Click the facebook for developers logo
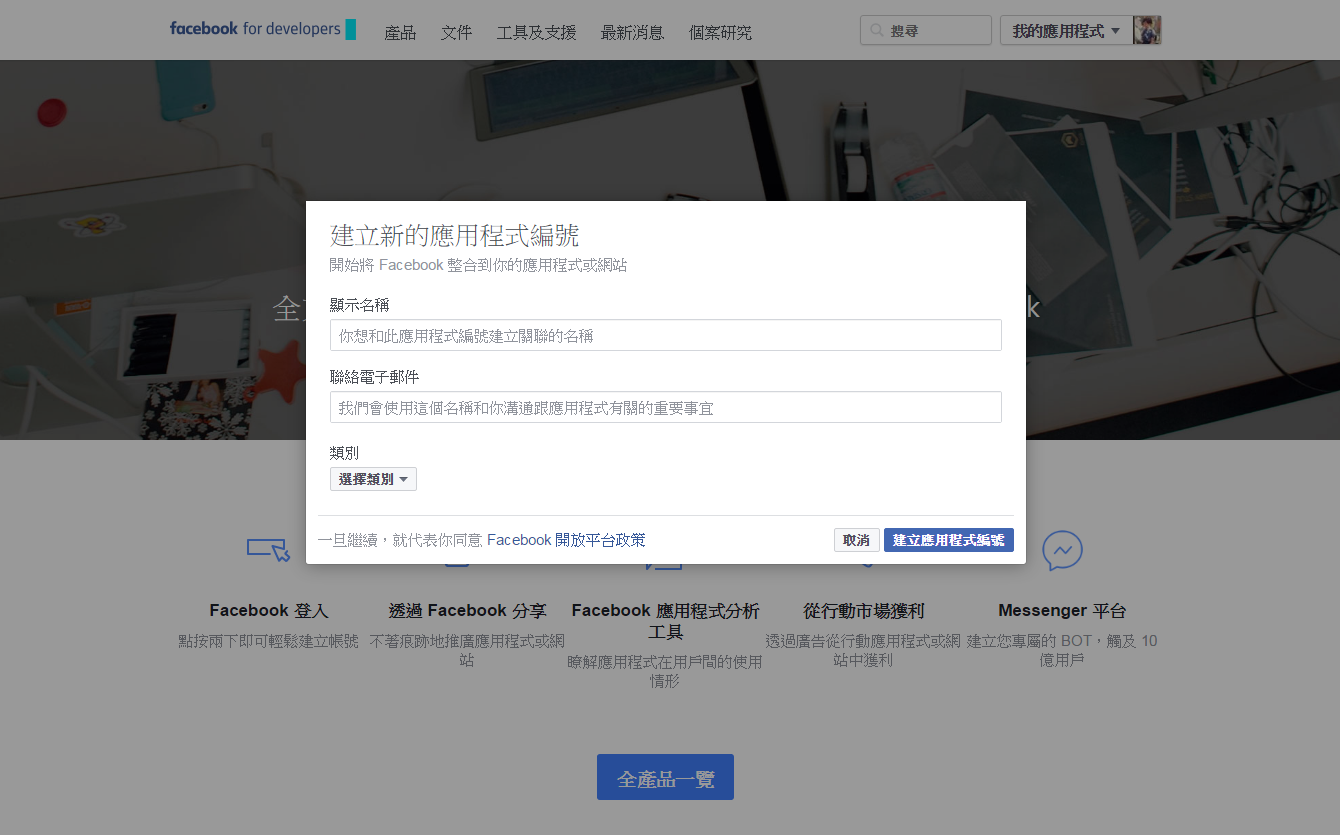Image resolution: width=1340 pixels, height=835 pixels. click(262, 29)
